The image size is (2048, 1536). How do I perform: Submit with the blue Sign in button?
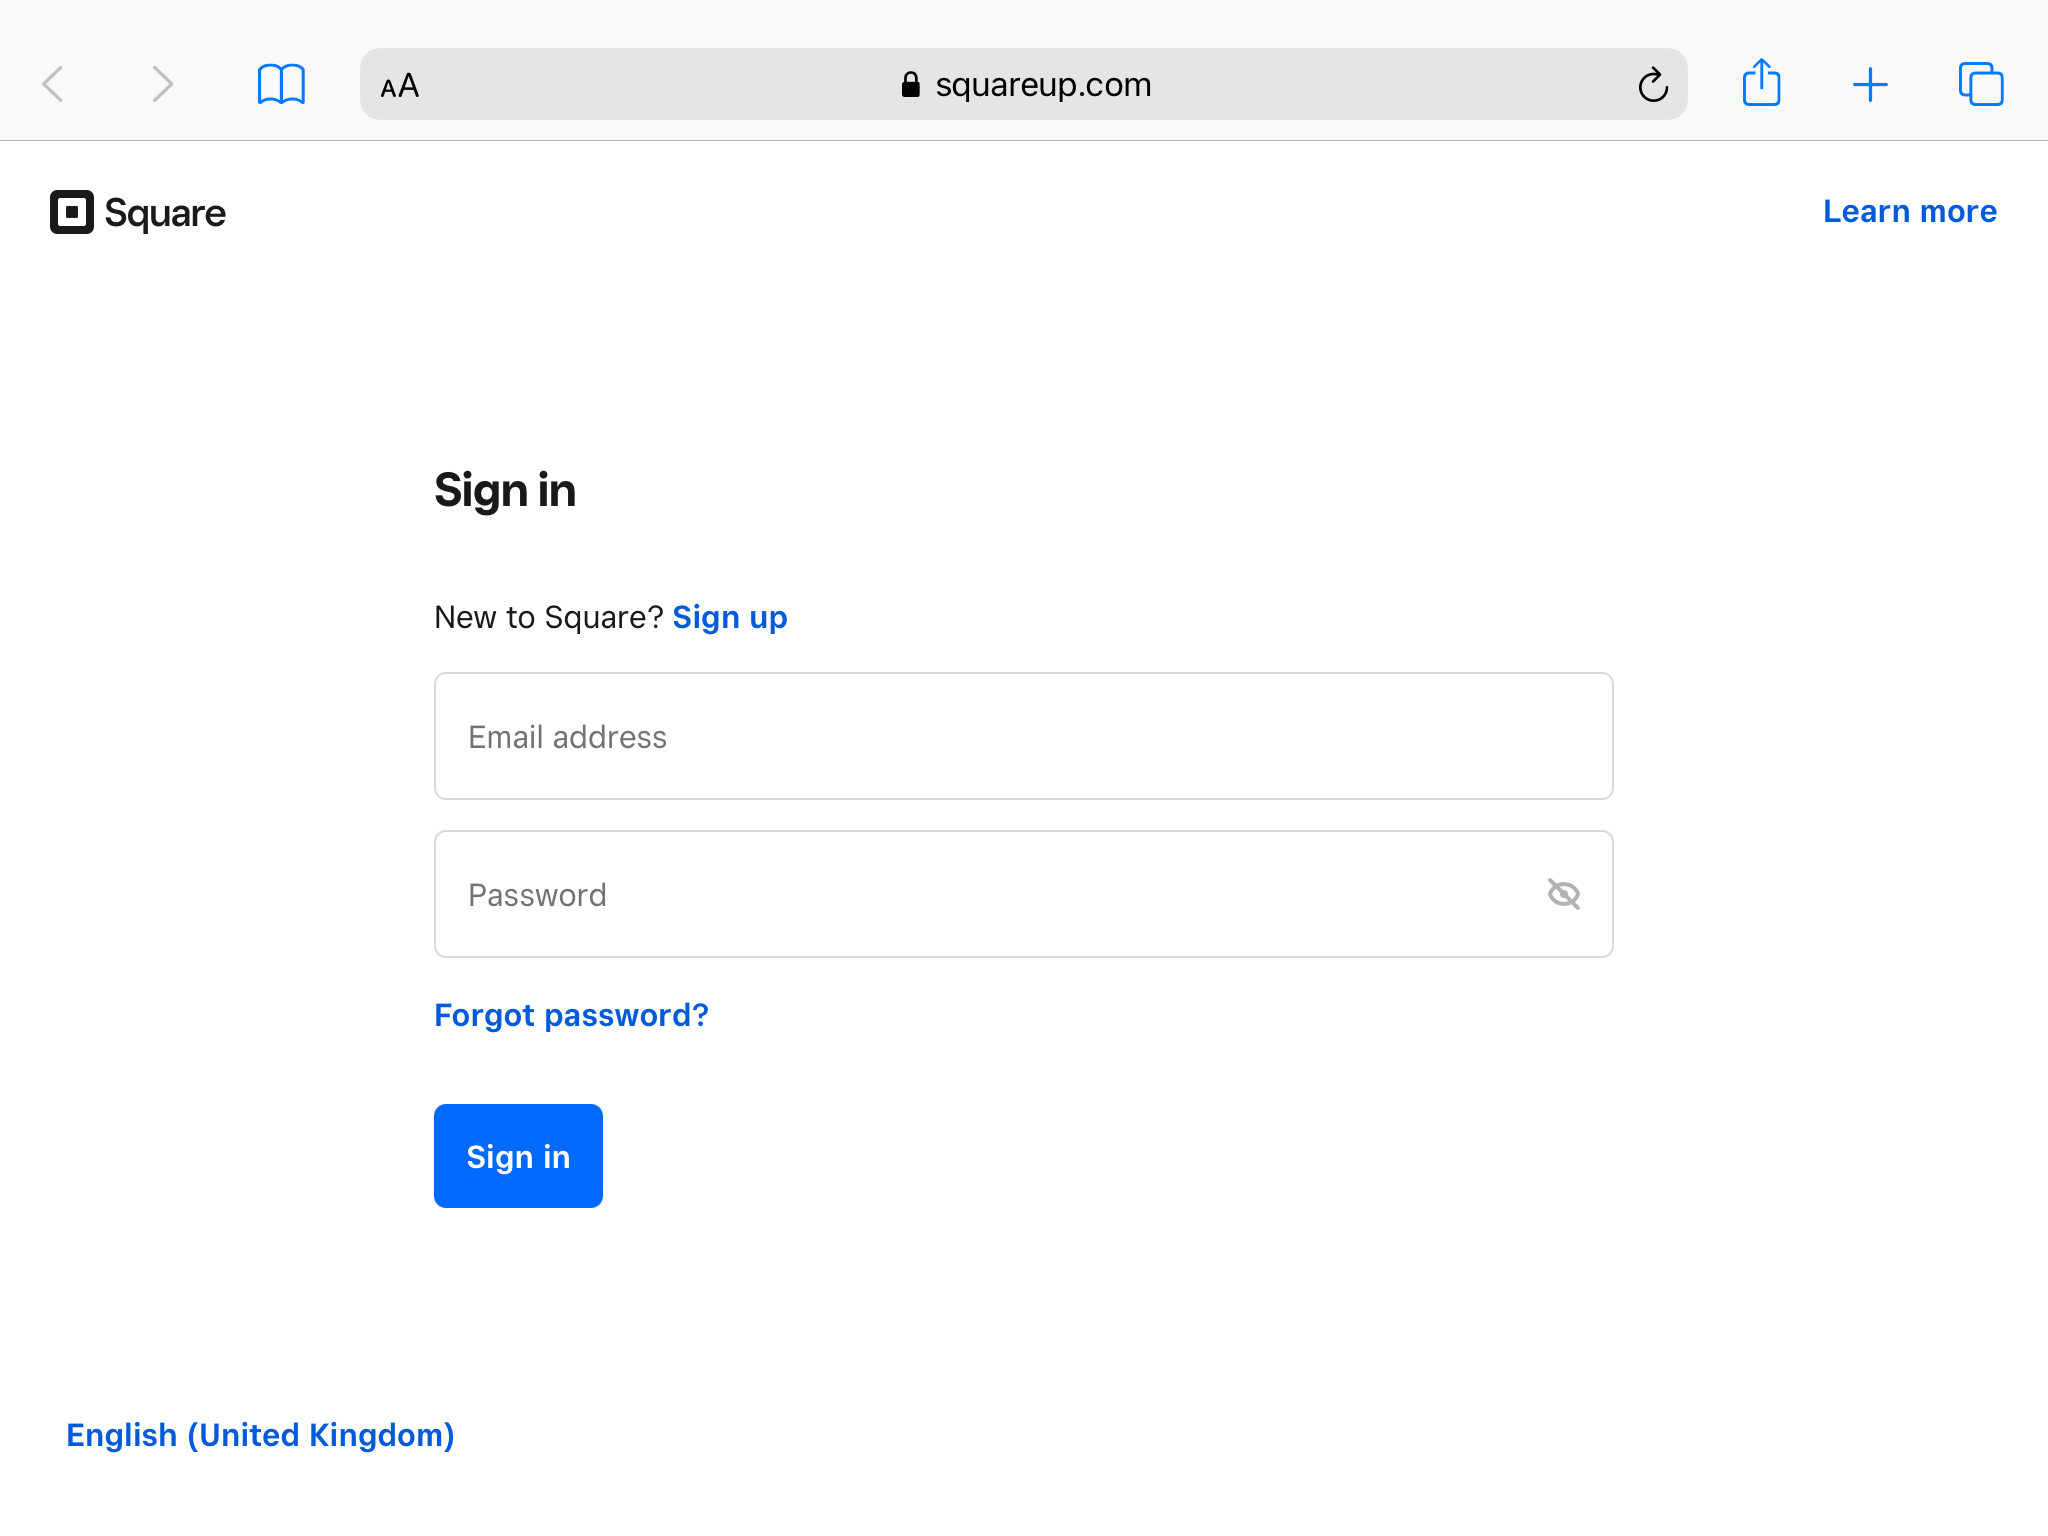(518, 1156)
